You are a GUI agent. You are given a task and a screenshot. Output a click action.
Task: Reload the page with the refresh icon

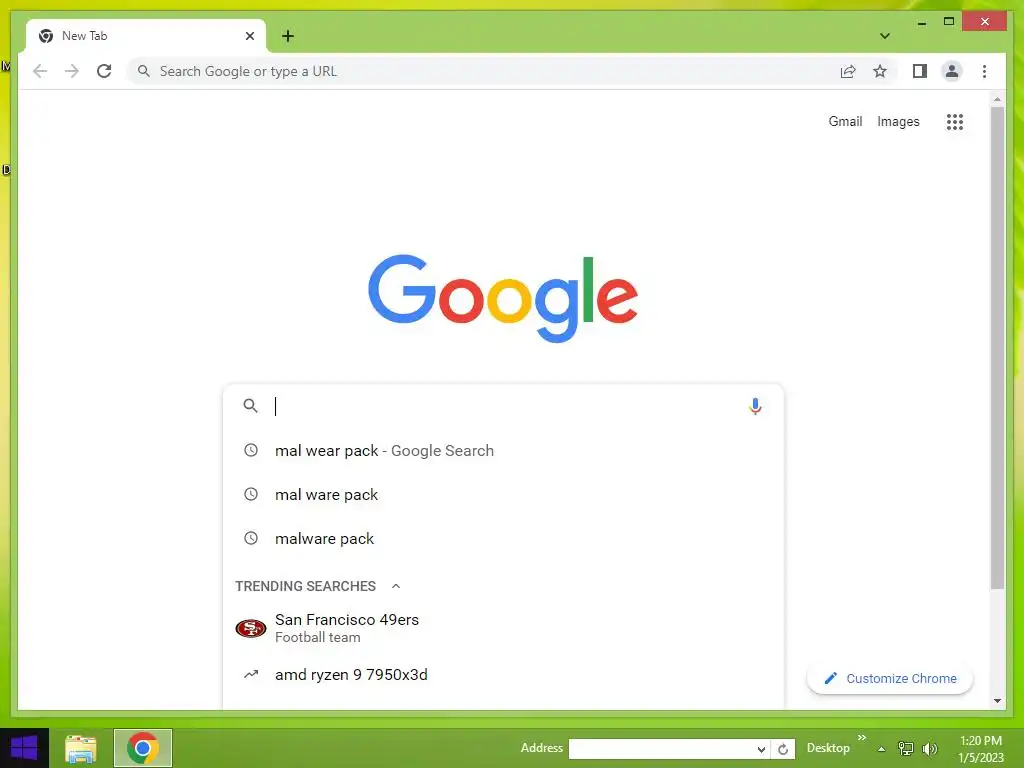104,71
